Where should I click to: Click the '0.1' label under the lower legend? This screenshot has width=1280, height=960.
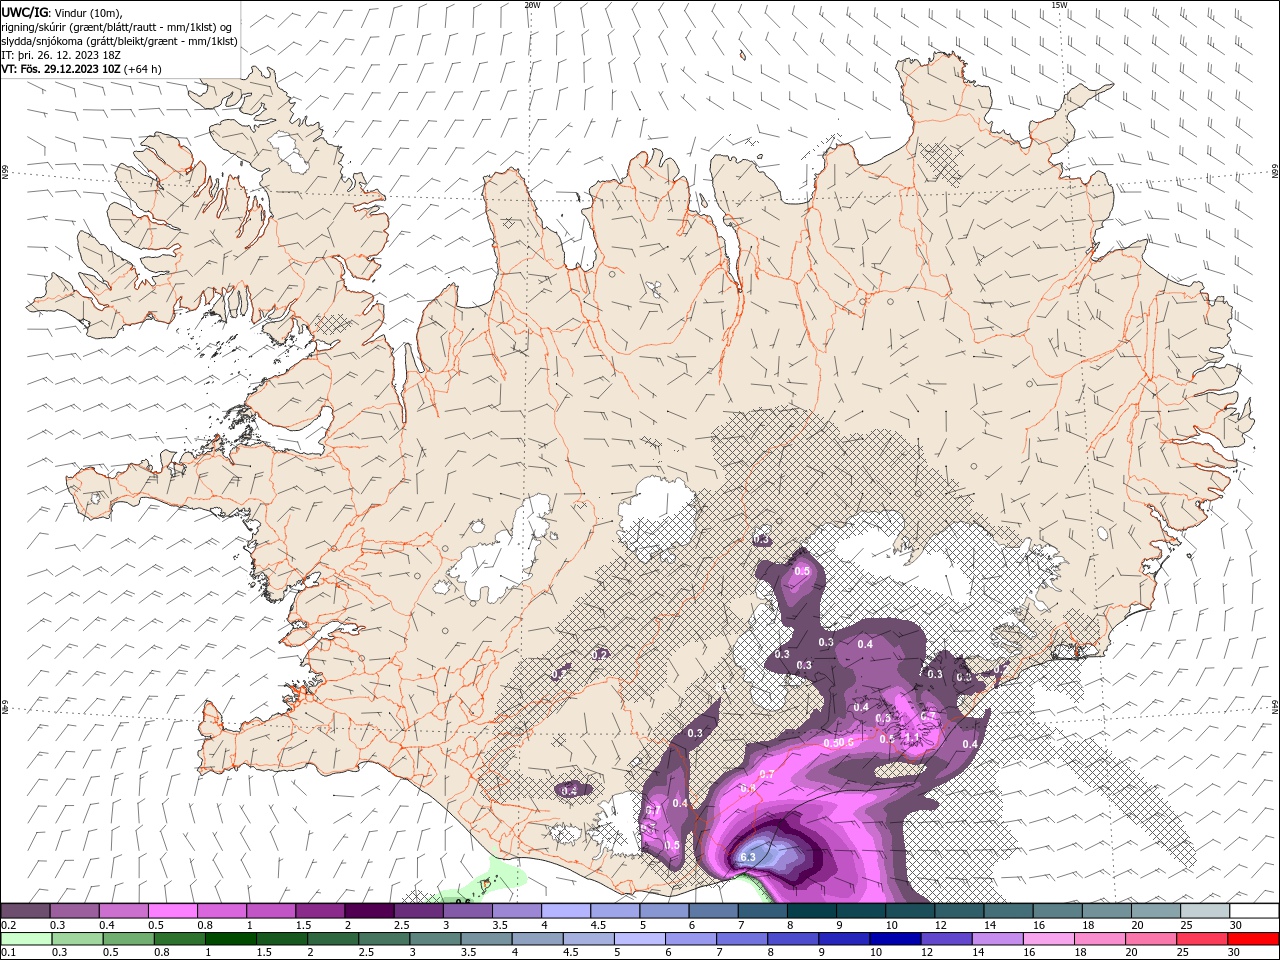click(8, 952)
